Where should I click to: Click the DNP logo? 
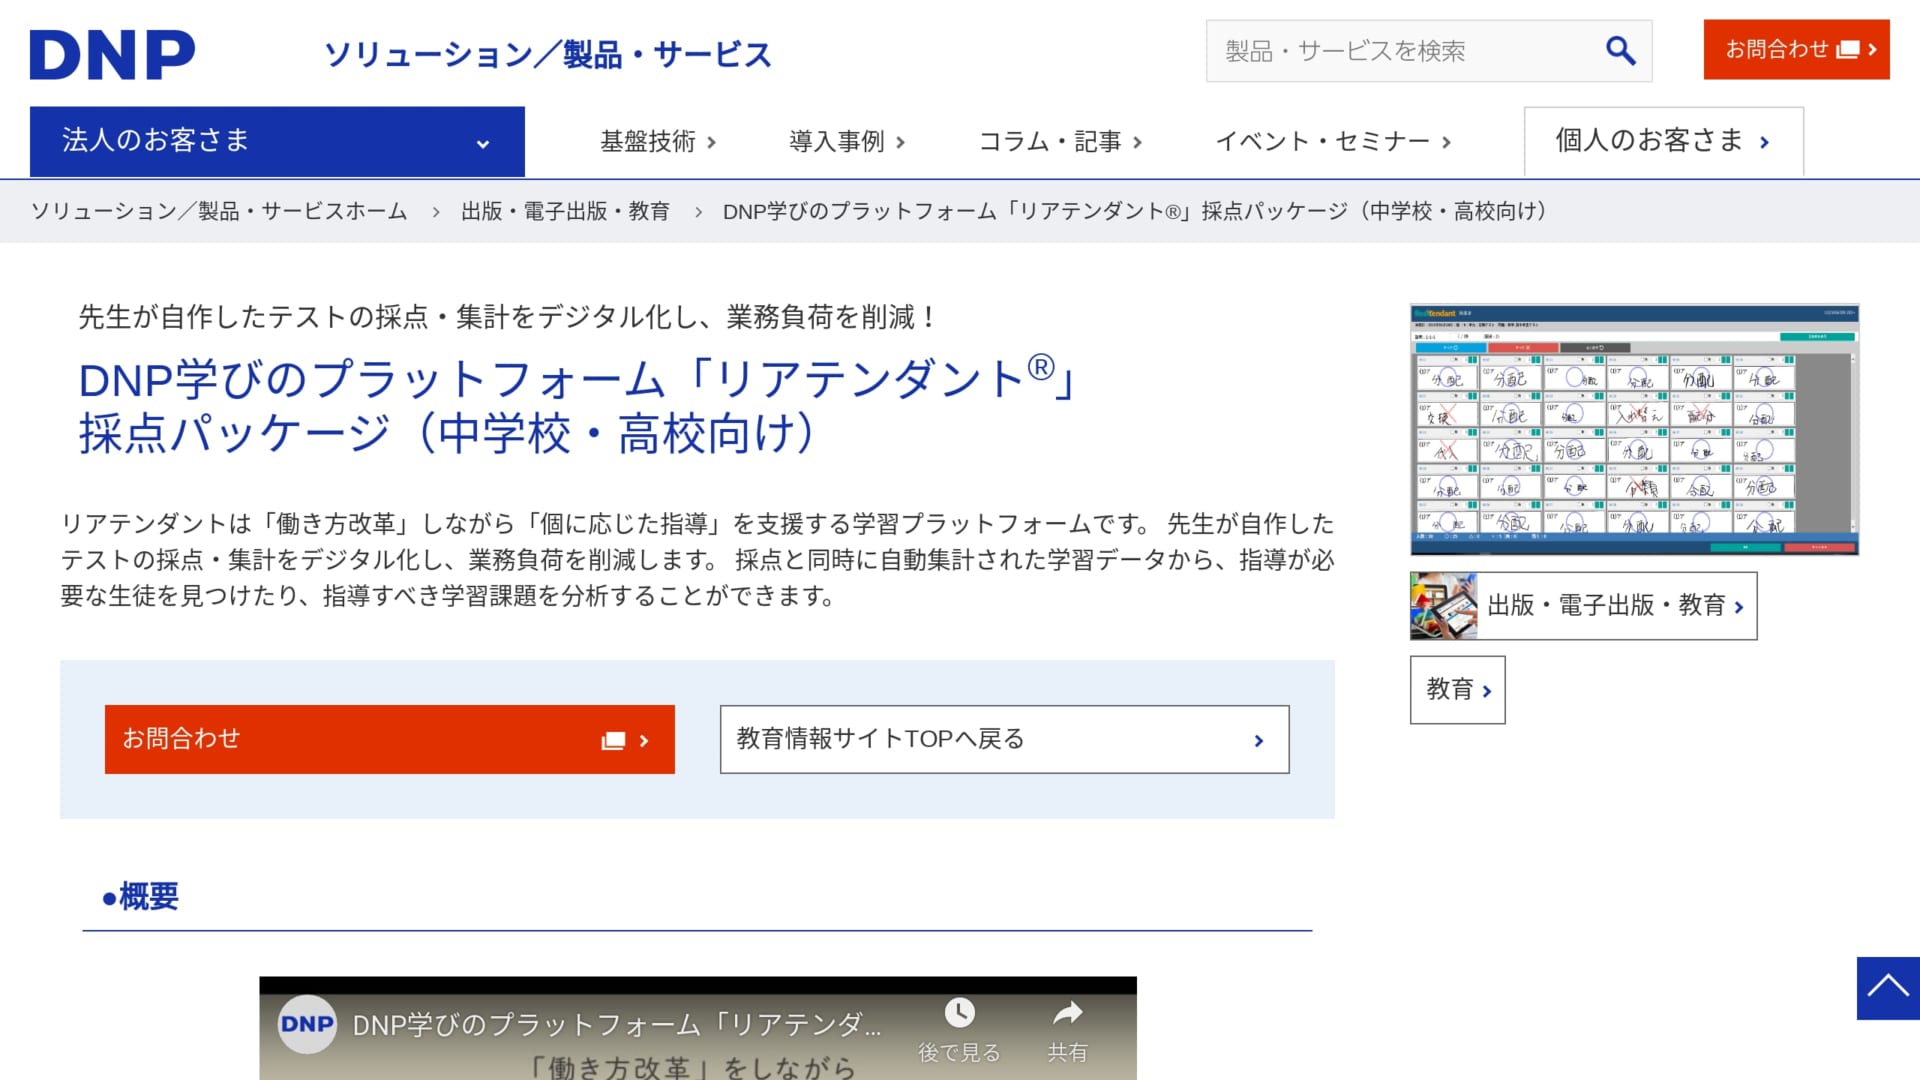point(112,54)
